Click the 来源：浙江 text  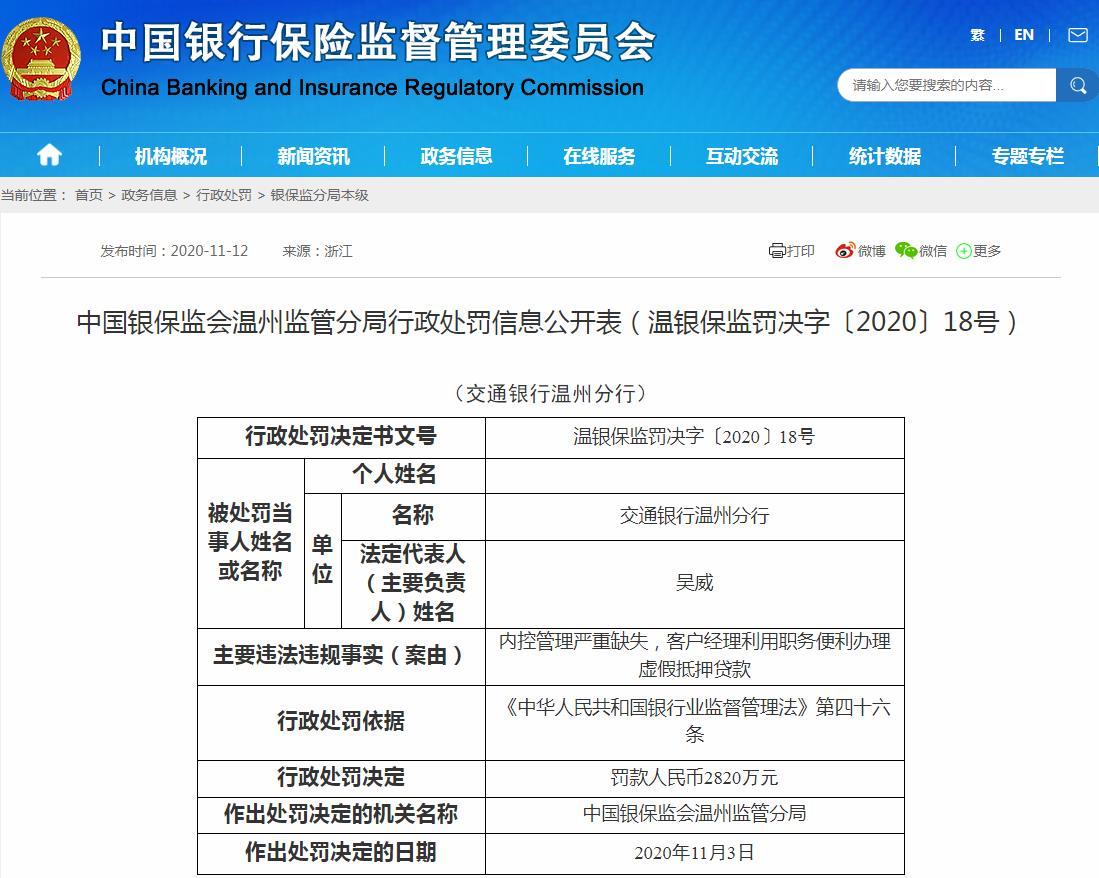[x=318, y=251]
